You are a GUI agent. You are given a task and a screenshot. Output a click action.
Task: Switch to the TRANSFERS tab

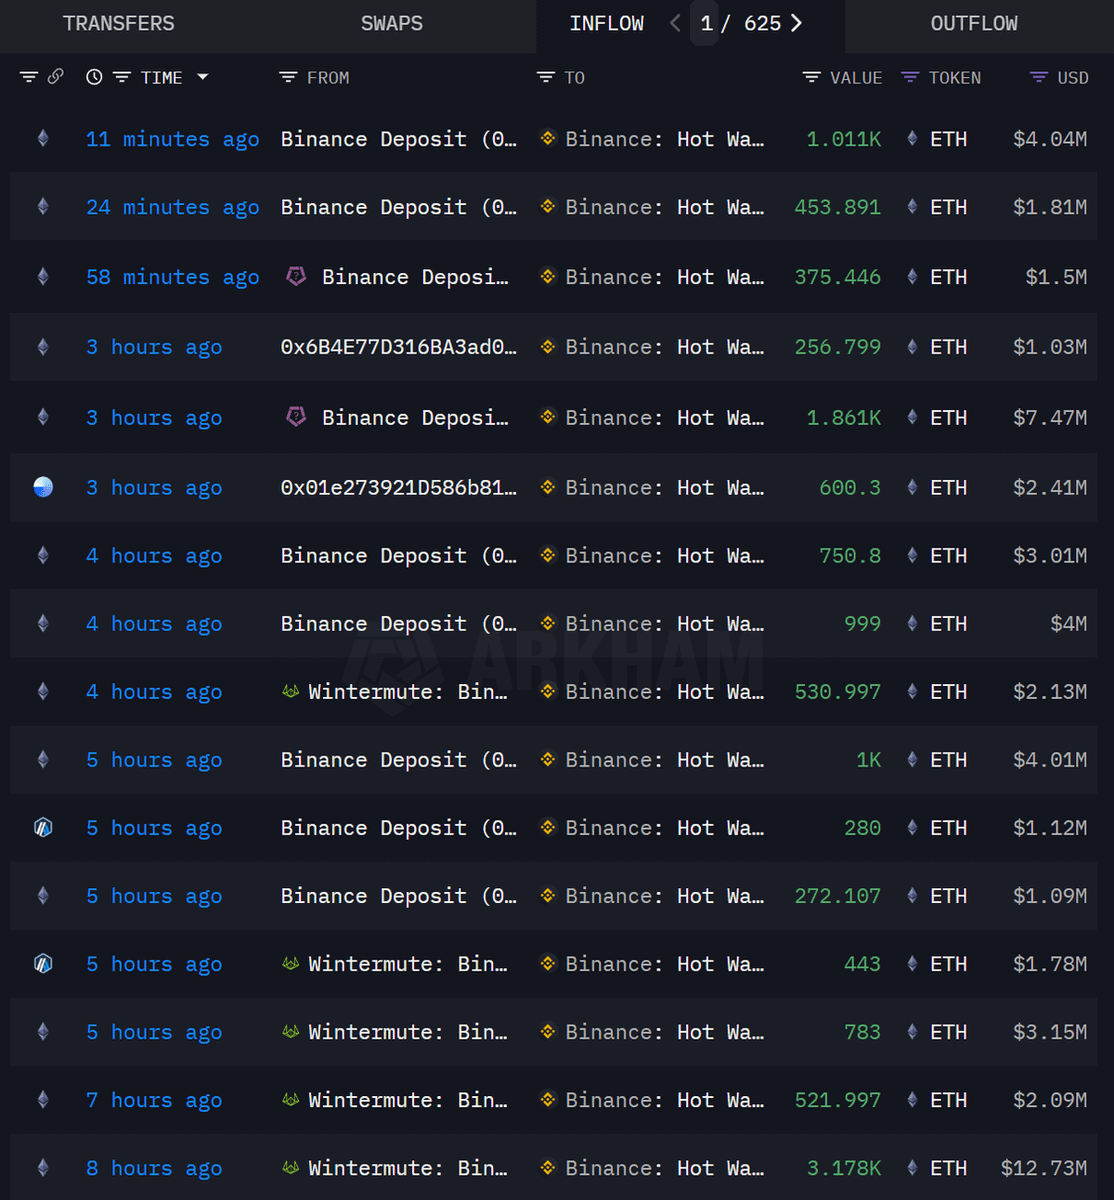coord(118,23)
